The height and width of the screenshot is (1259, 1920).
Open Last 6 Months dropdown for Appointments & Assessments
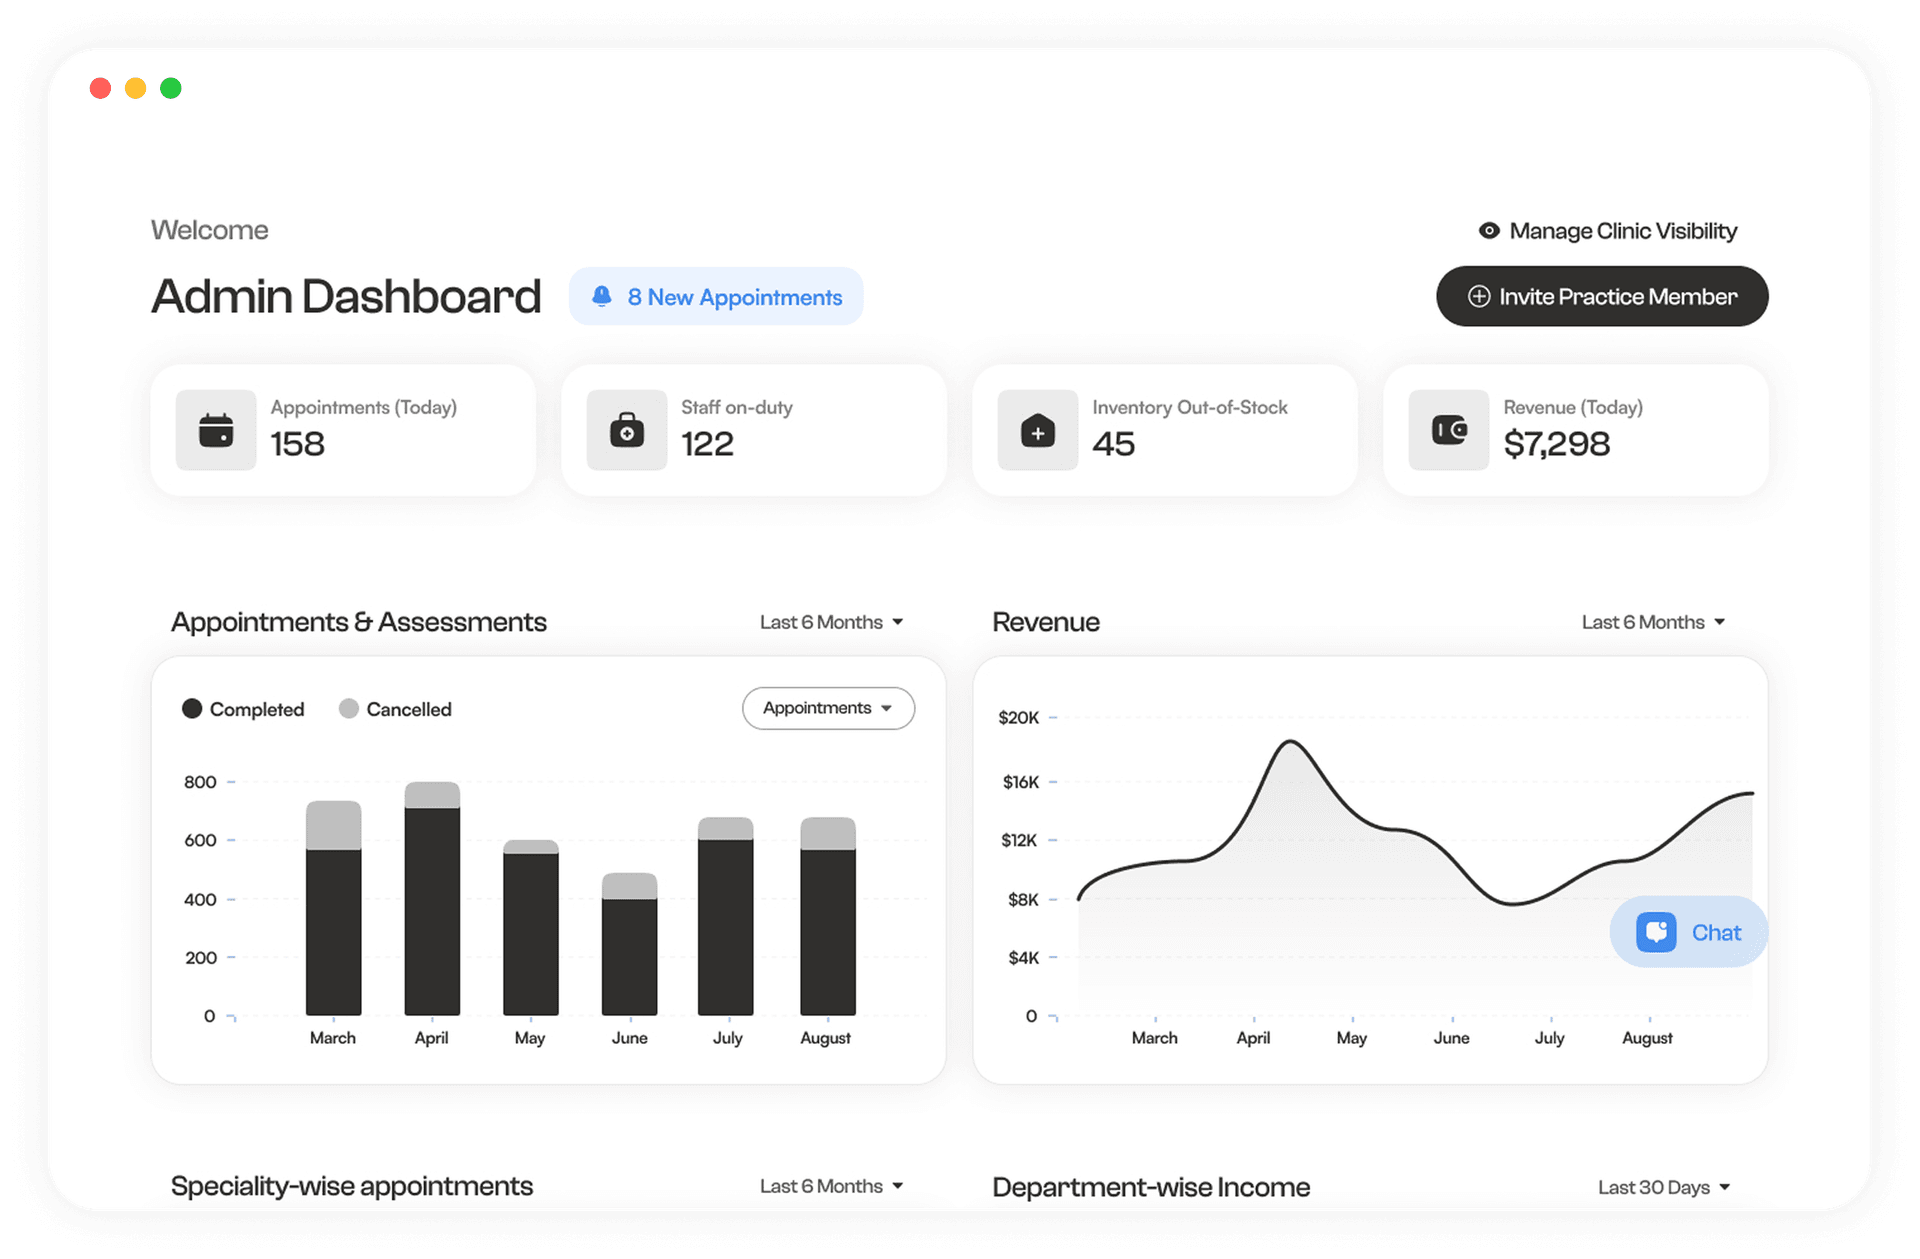click(831, 622)
